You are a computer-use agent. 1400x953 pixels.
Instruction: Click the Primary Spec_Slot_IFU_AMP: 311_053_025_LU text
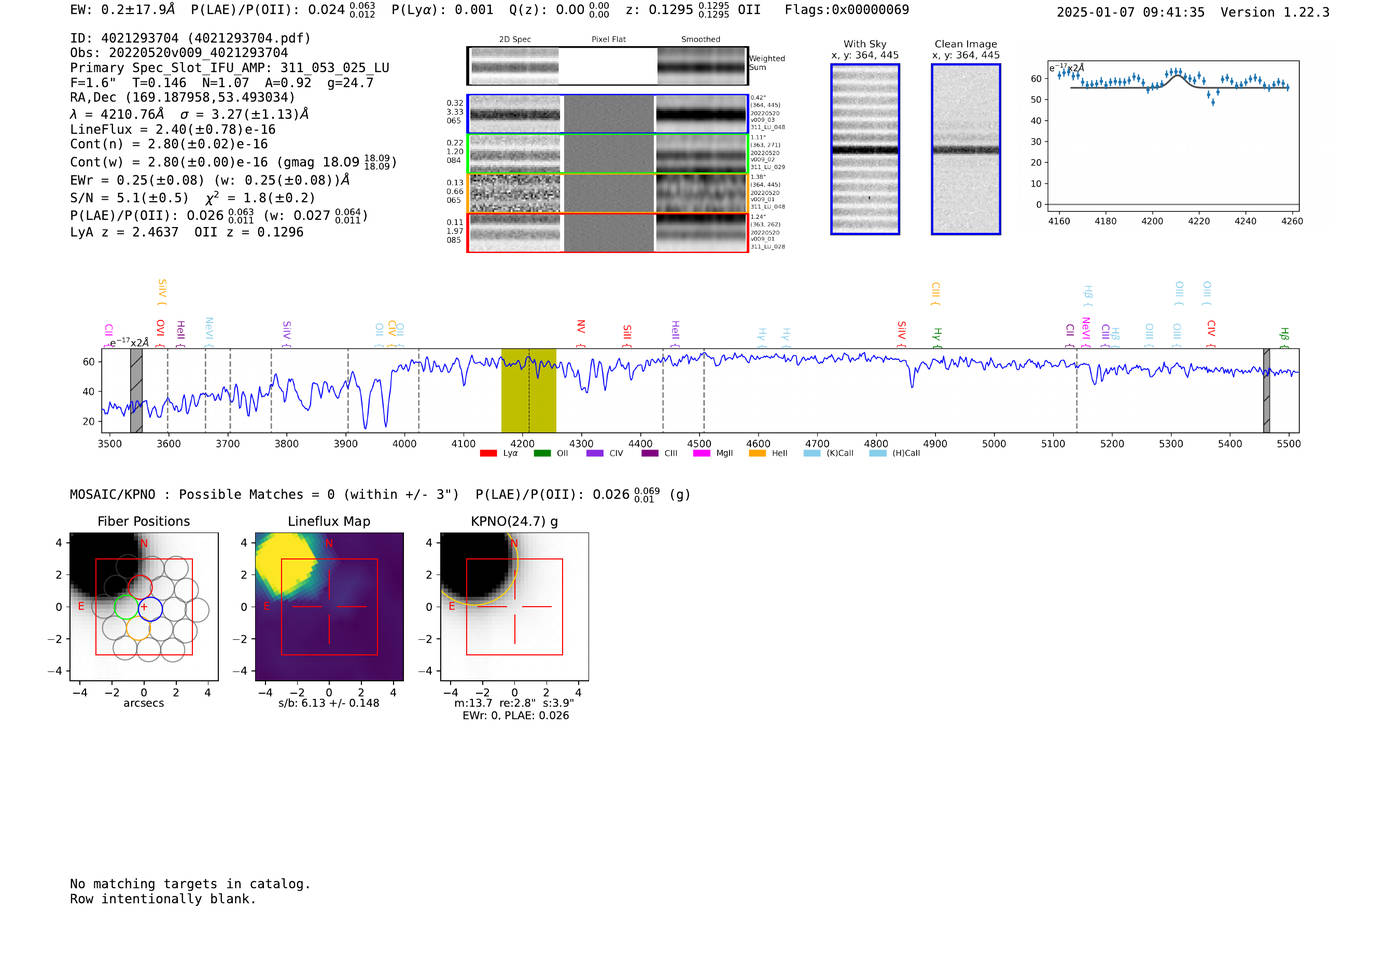coord(230,68)
